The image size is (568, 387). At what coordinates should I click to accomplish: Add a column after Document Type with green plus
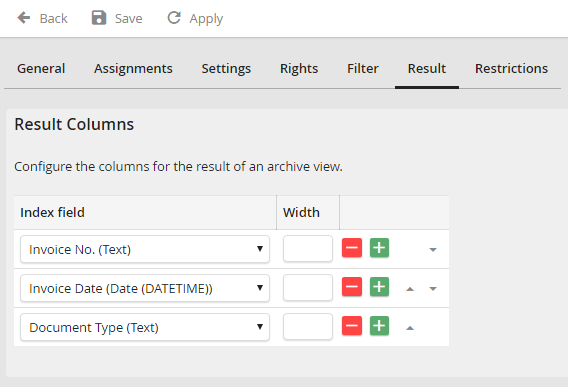[x=379, y=326]
